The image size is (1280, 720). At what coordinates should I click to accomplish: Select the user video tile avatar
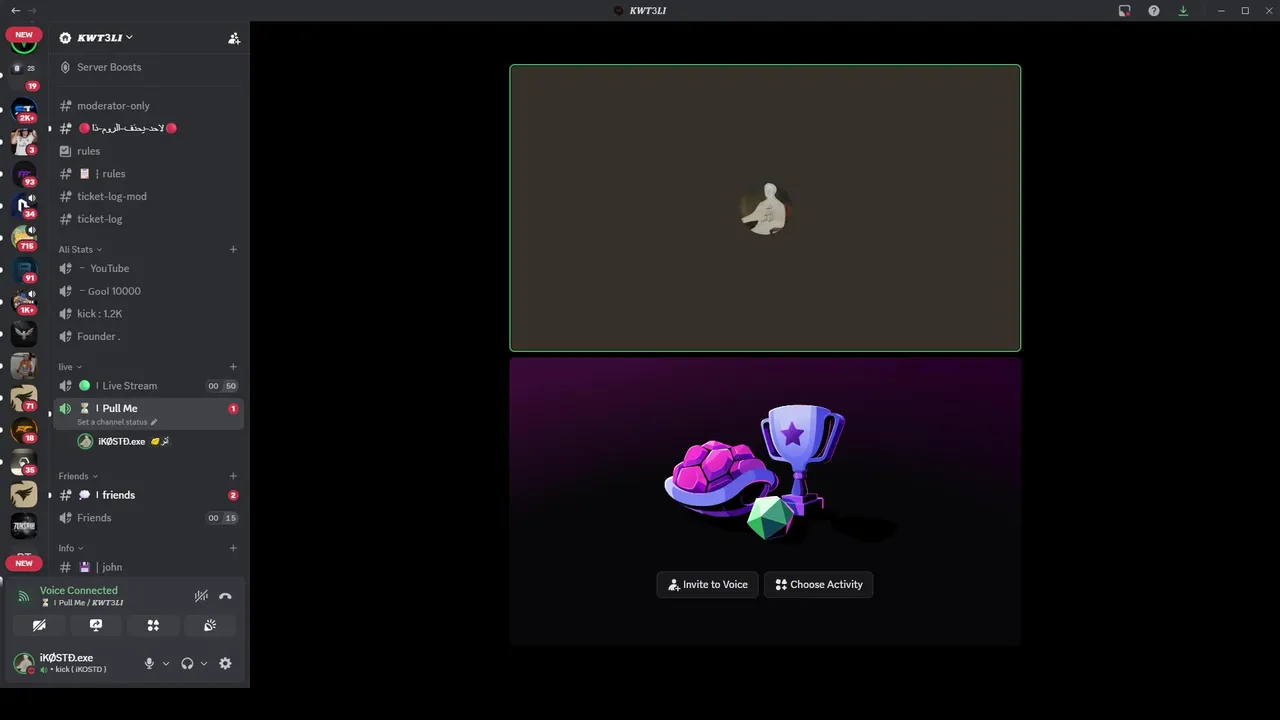(x=766, y=209)
